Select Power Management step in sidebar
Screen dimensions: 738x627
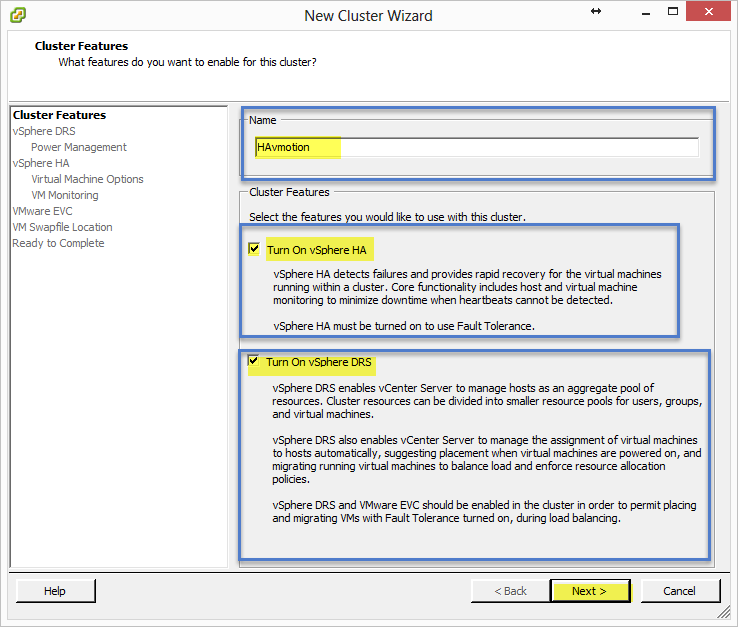tap(79, 147)
